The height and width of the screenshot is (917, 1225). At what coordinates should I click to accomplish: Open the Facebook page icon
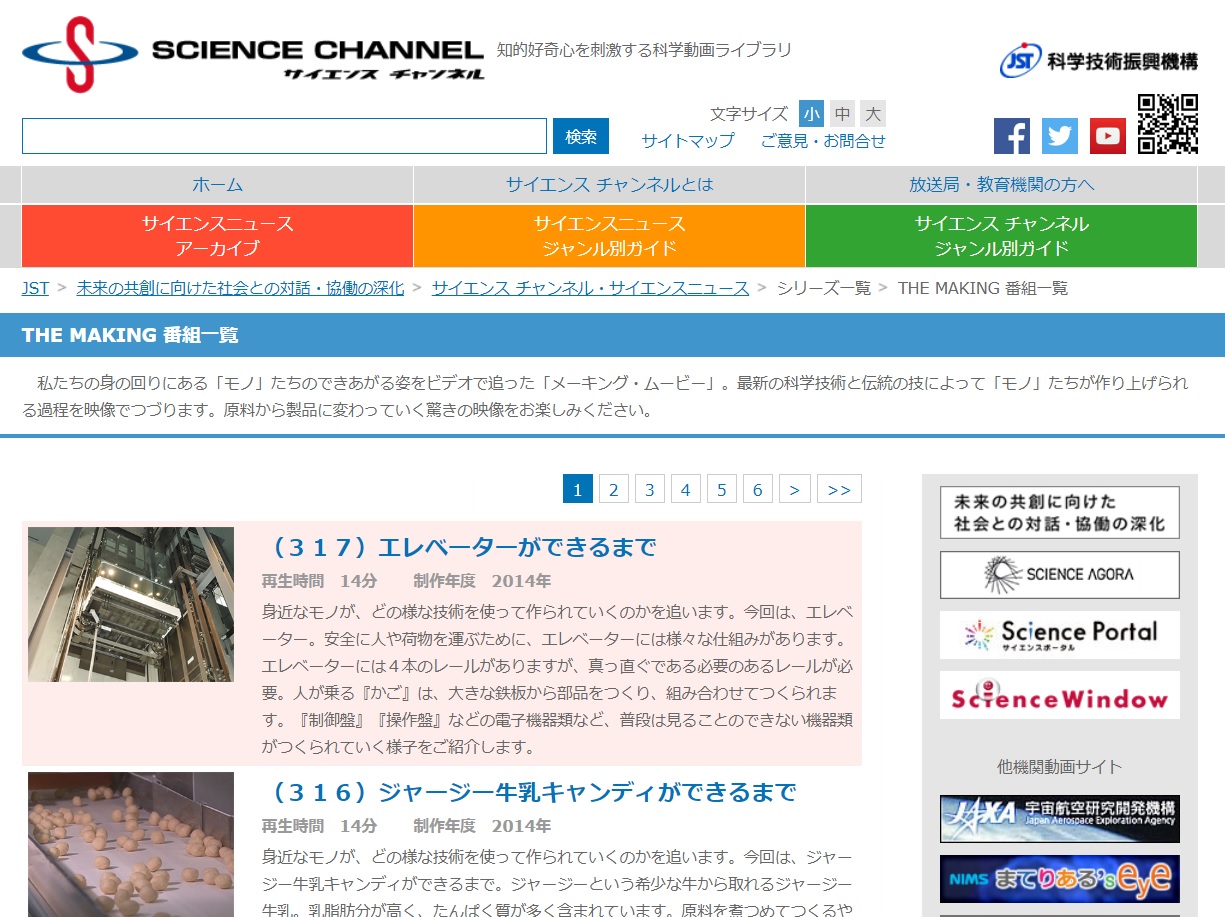1012,136
